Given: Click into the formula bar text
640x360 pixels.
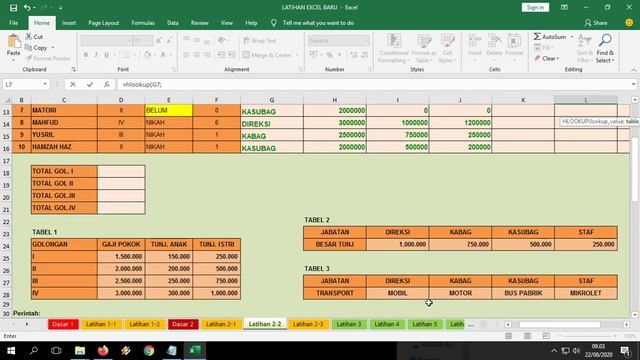Looking at the screenshot, I should [373, 84].
